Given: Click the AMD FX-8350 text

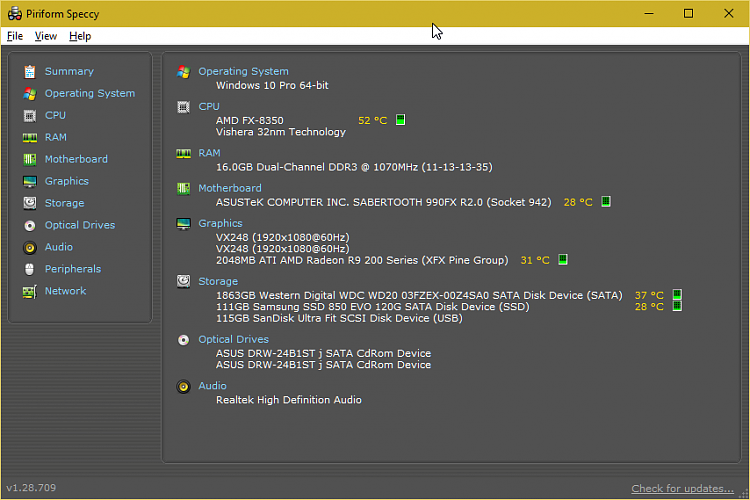Looking at the screenshot, I should pos(250,121).
